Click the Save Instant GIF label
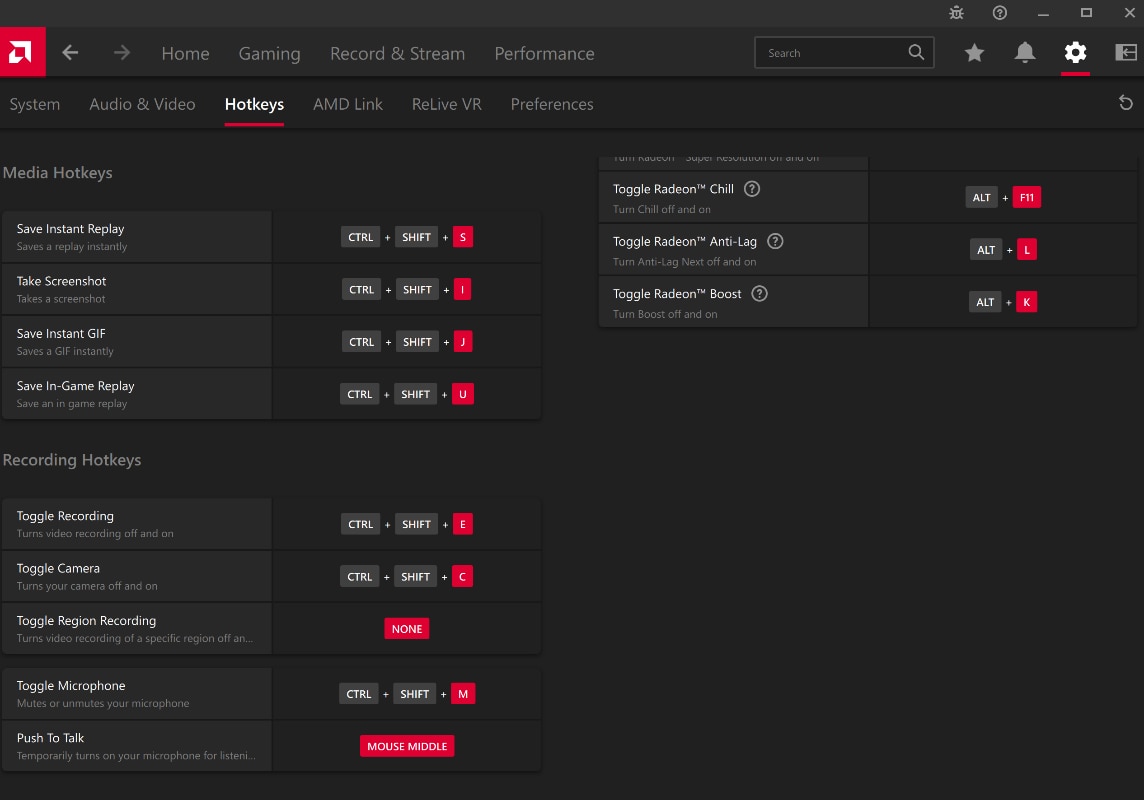The width and height of the screenshot is (1144, 800). click(x=61, y=334)
